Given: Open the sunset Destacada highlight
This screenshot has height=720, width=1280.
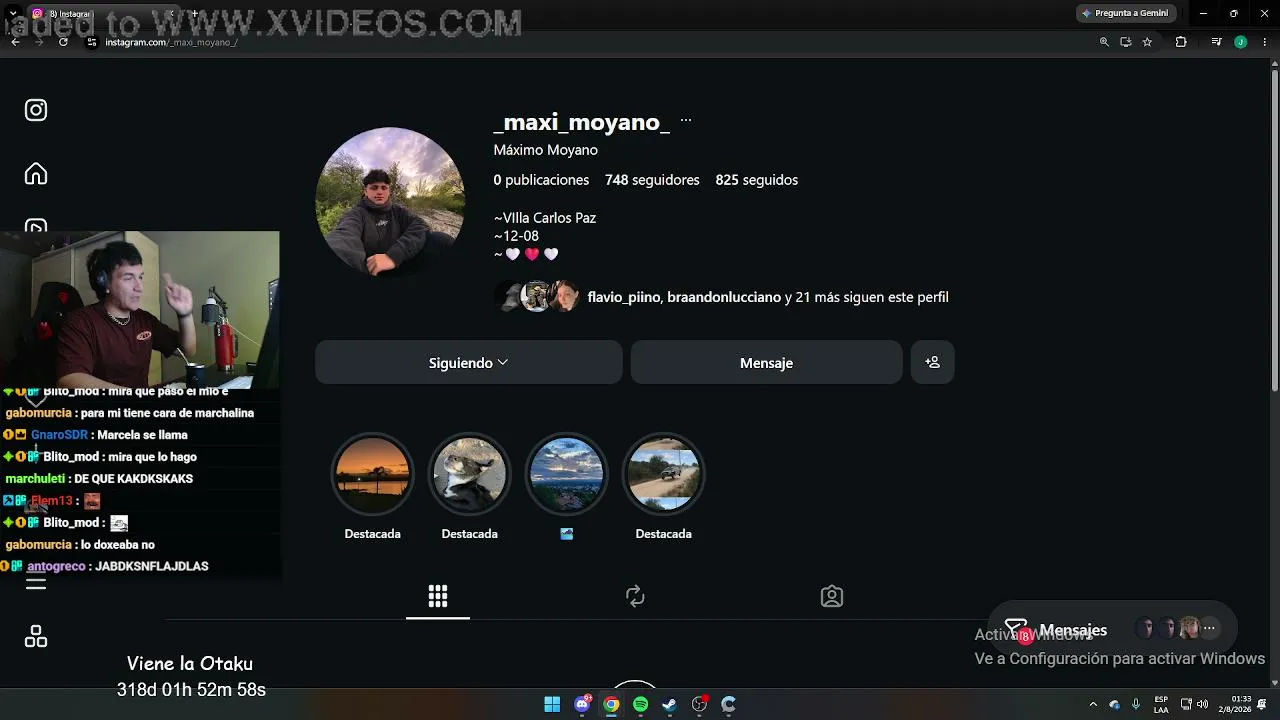Looking at the screenshot, I should 372,474.
